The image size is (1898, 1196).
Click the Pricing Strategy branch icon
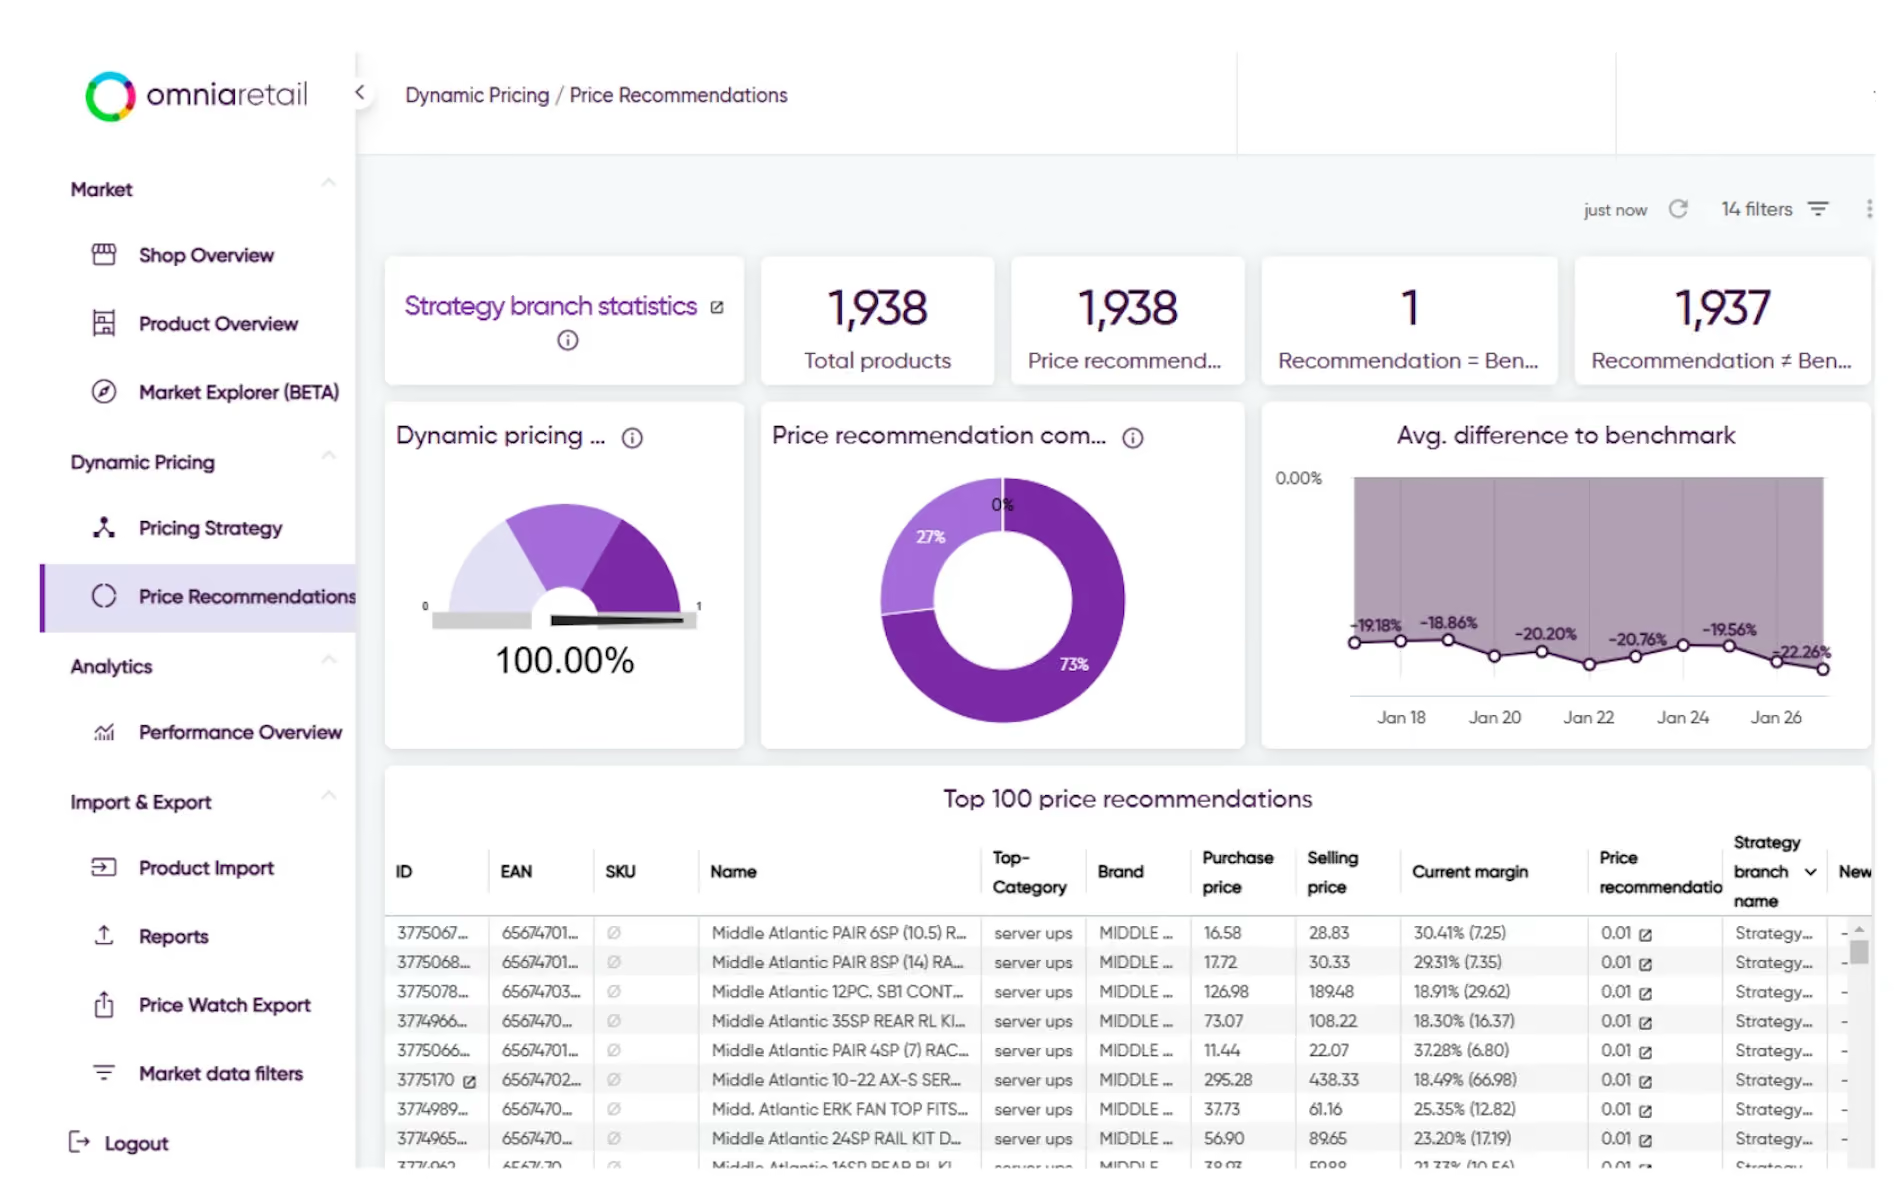(x=104, y=527)
